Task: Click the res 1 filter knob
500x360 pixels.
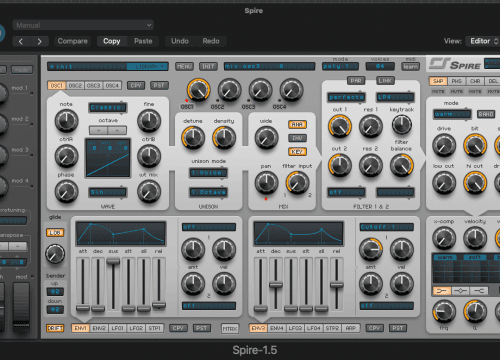Action: [x=371, y=126]
